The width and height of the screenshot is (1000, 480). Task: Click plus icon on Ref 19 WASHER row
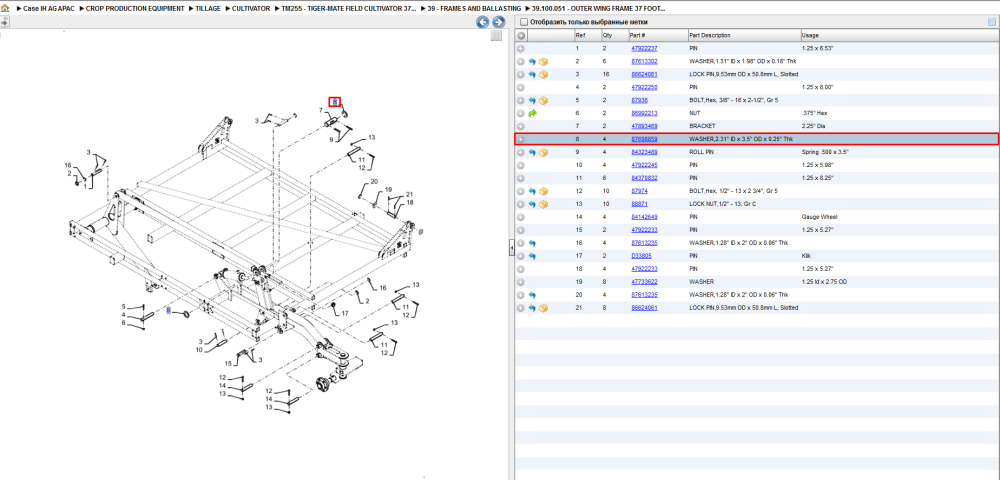520,282
